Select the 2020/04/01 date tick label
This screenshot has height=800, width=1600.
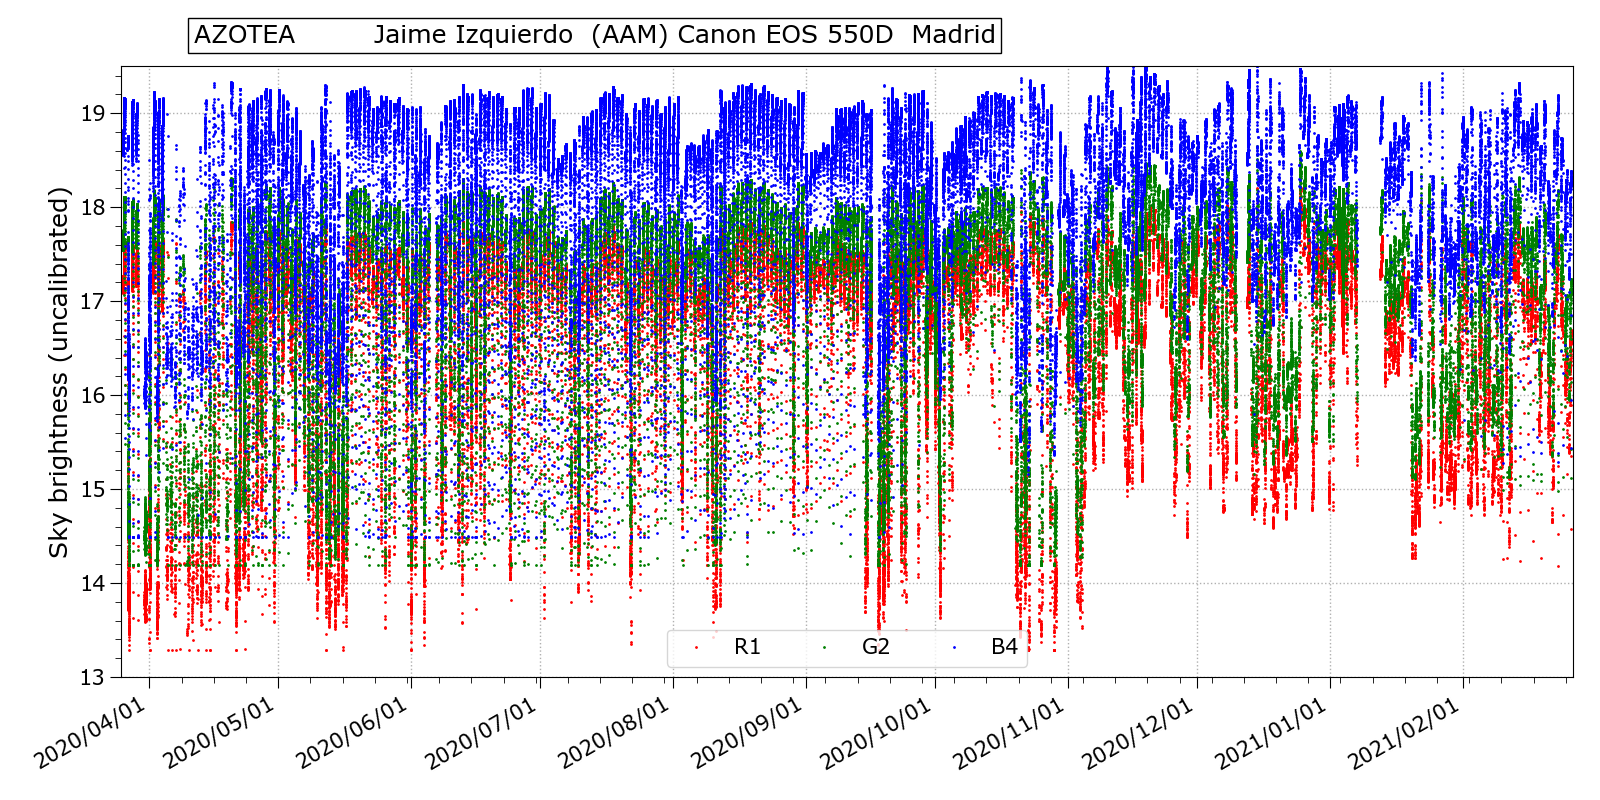(90, 735)
